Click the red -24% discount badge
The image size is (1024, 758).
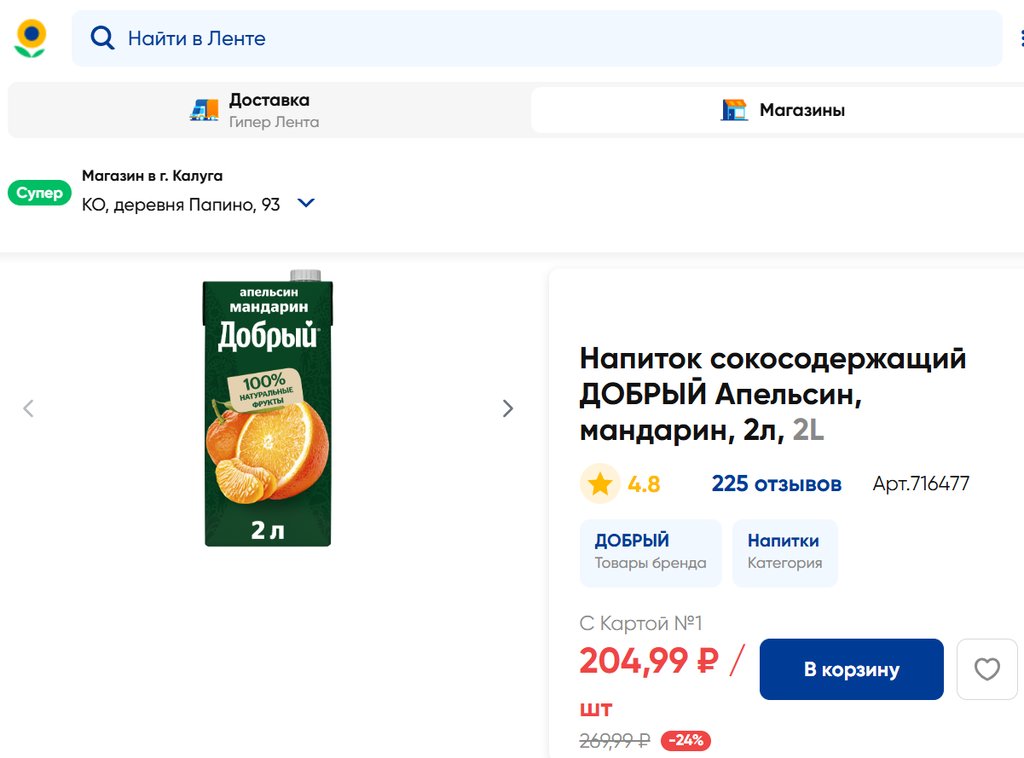pyautogui.click(x=686, y=741)
